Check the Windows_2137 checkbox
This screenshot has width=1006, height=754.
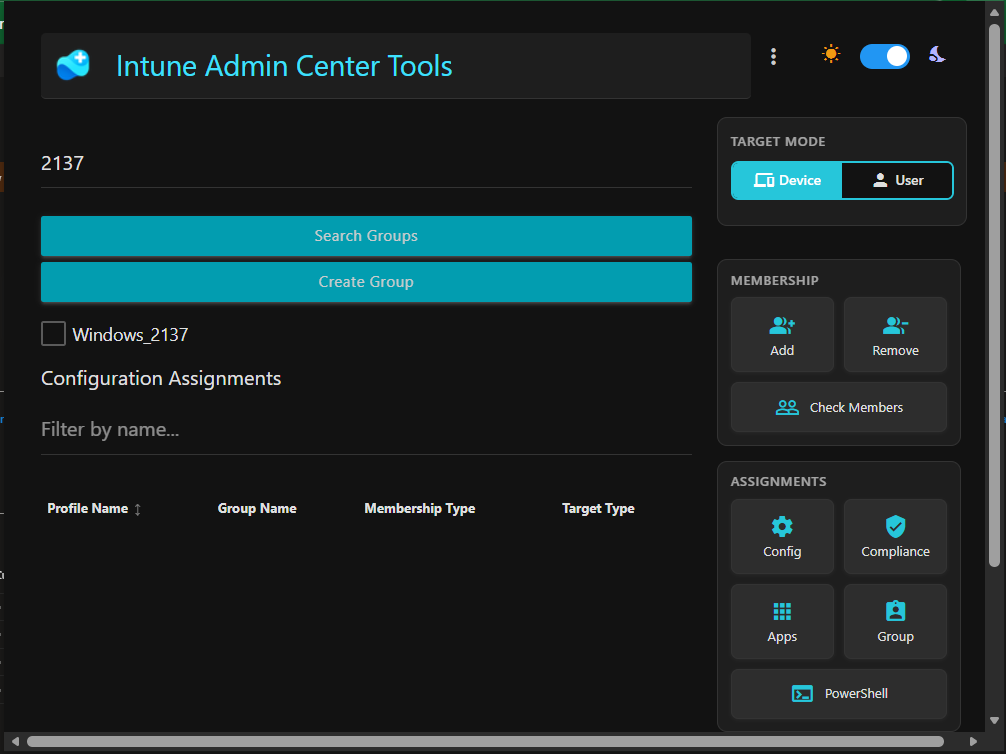pos(53,334)
